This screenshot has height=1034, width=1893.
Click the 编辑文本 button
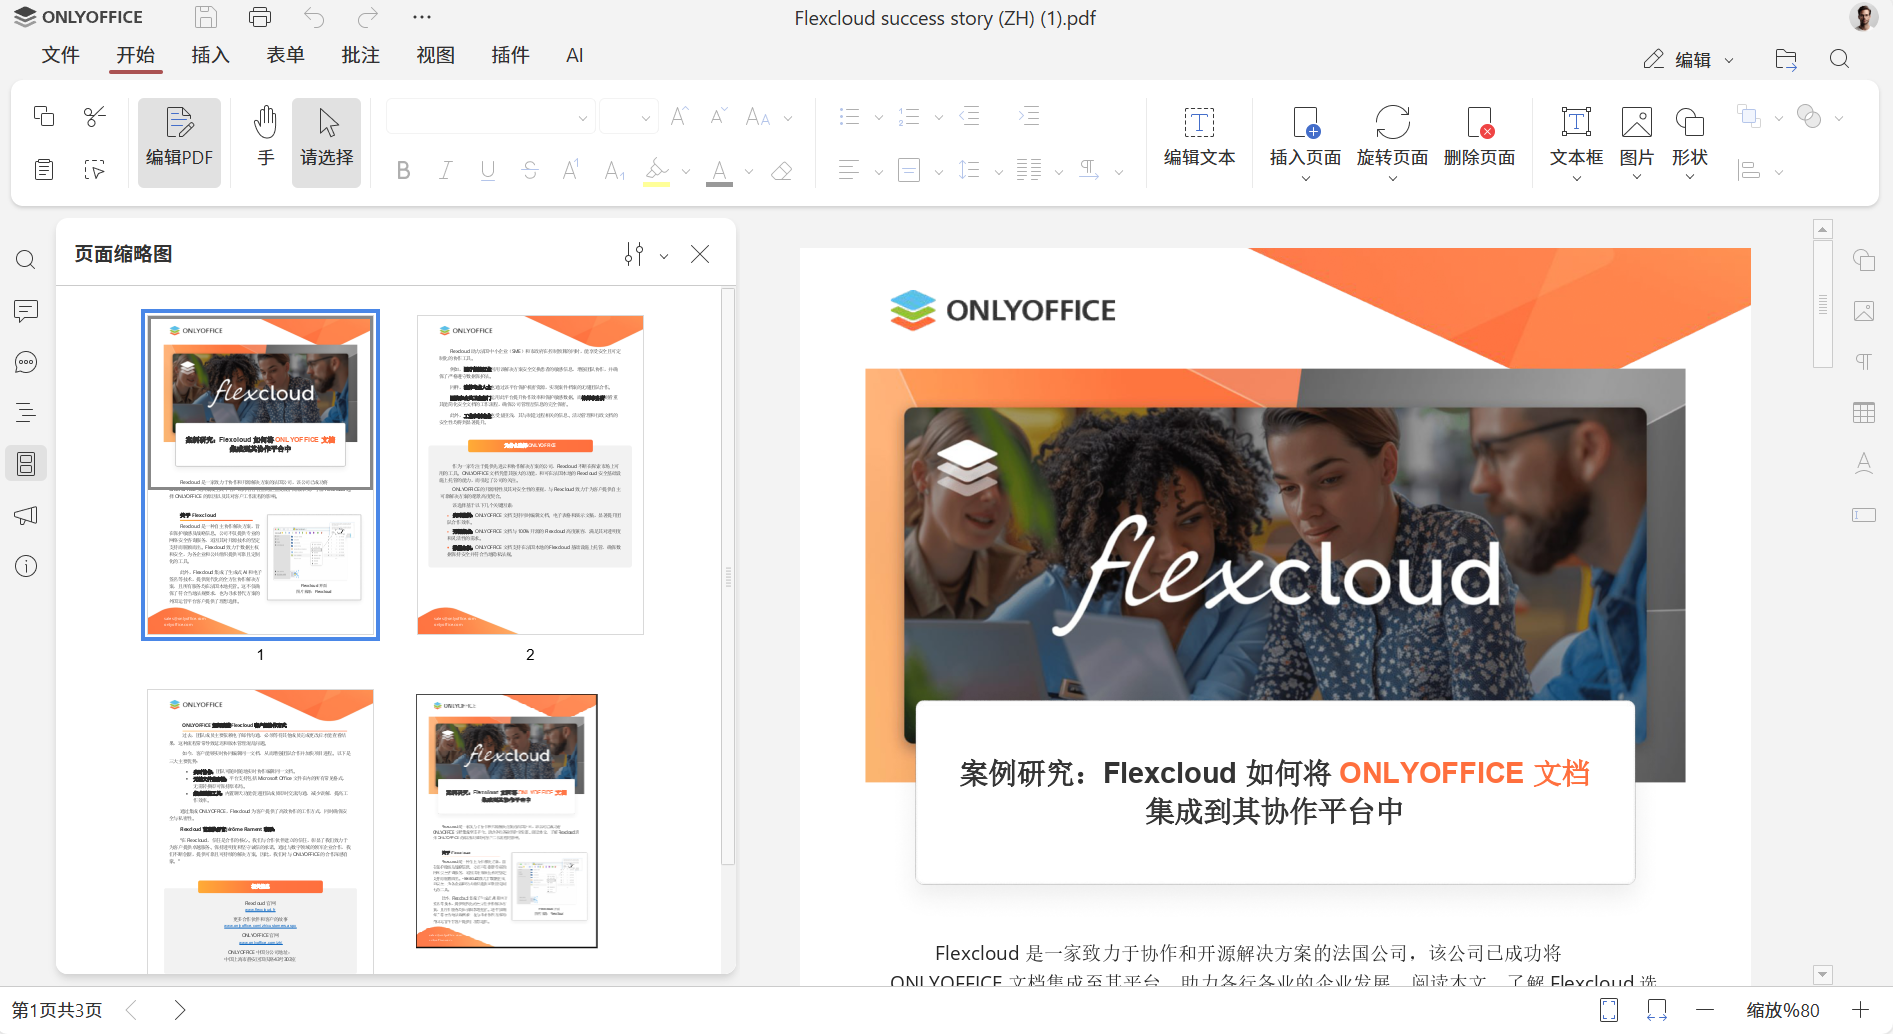pos(1199,138)
